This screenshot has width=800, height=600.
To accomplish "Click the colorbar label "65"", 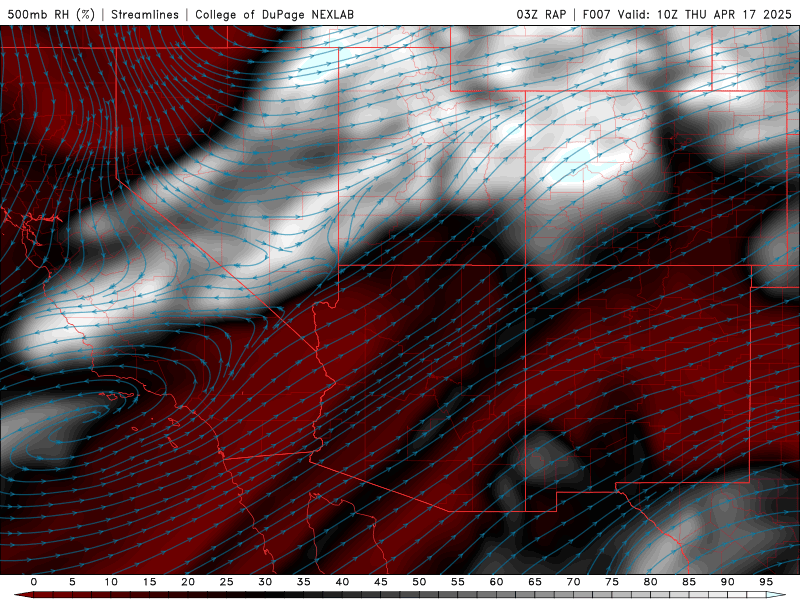I will pos(535,582).
